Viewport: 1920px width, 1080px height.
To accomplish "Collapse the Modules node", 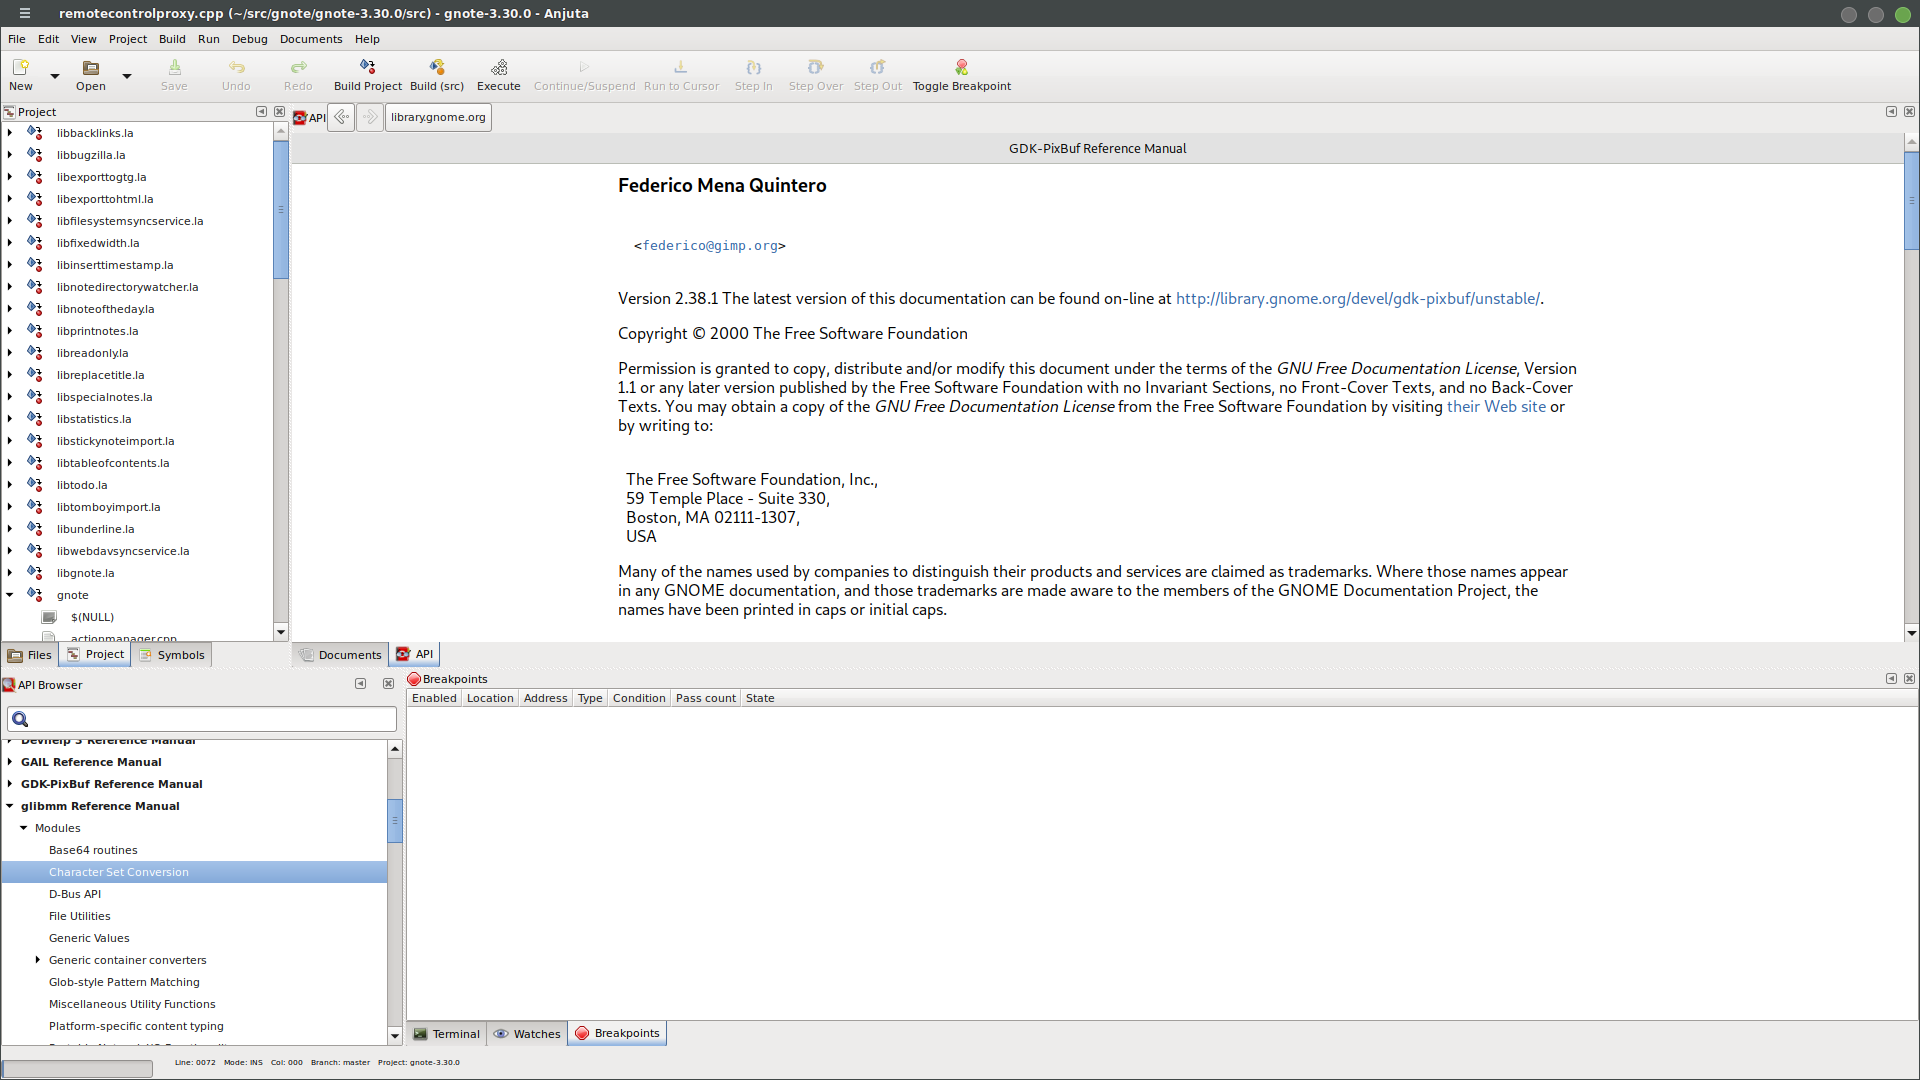I will coord(24,828).
